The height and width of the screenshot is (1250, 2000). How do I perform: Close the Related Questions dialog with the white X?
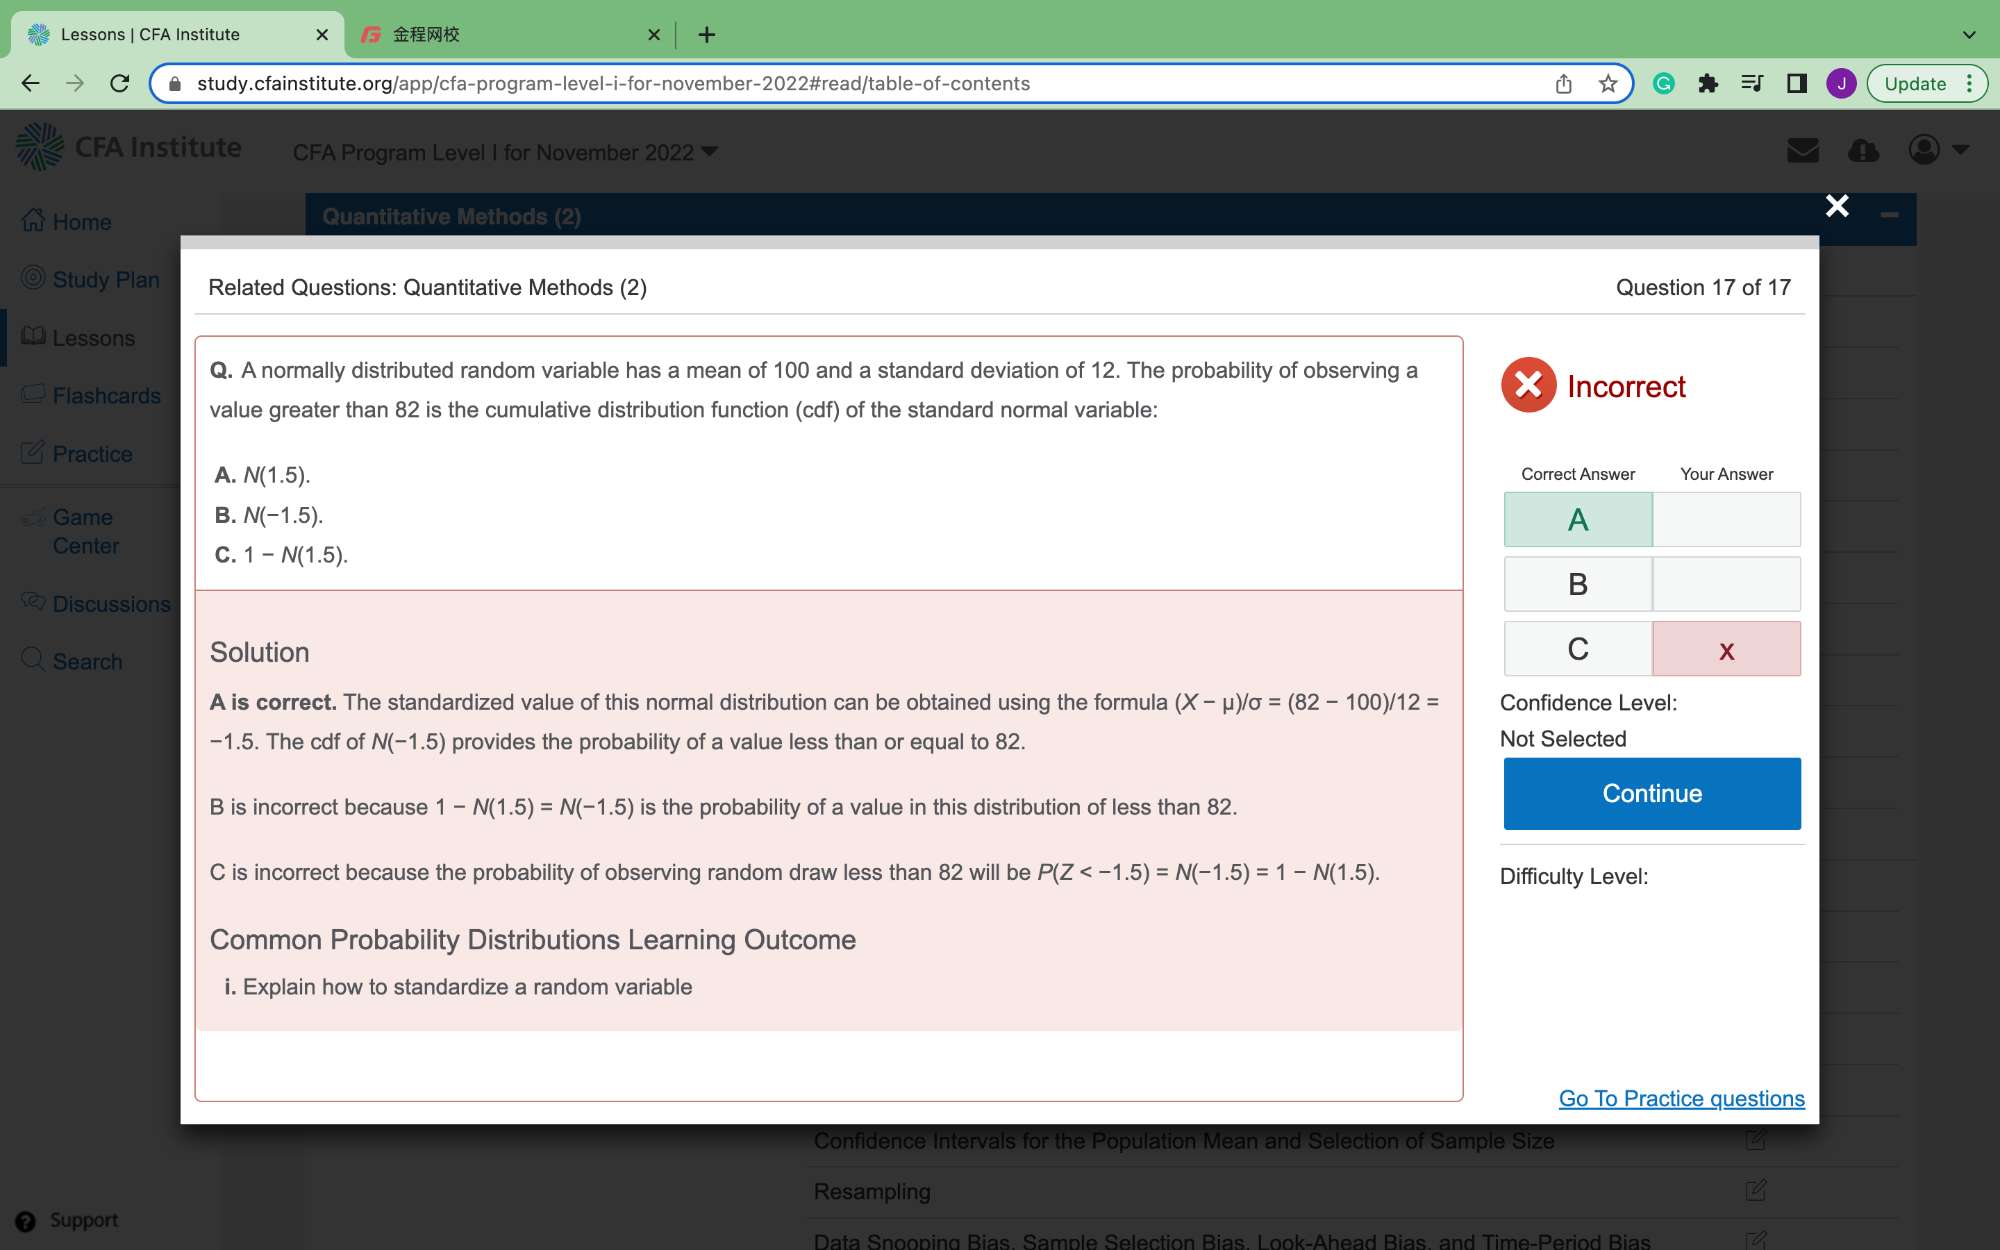(x=1836, y=206)
